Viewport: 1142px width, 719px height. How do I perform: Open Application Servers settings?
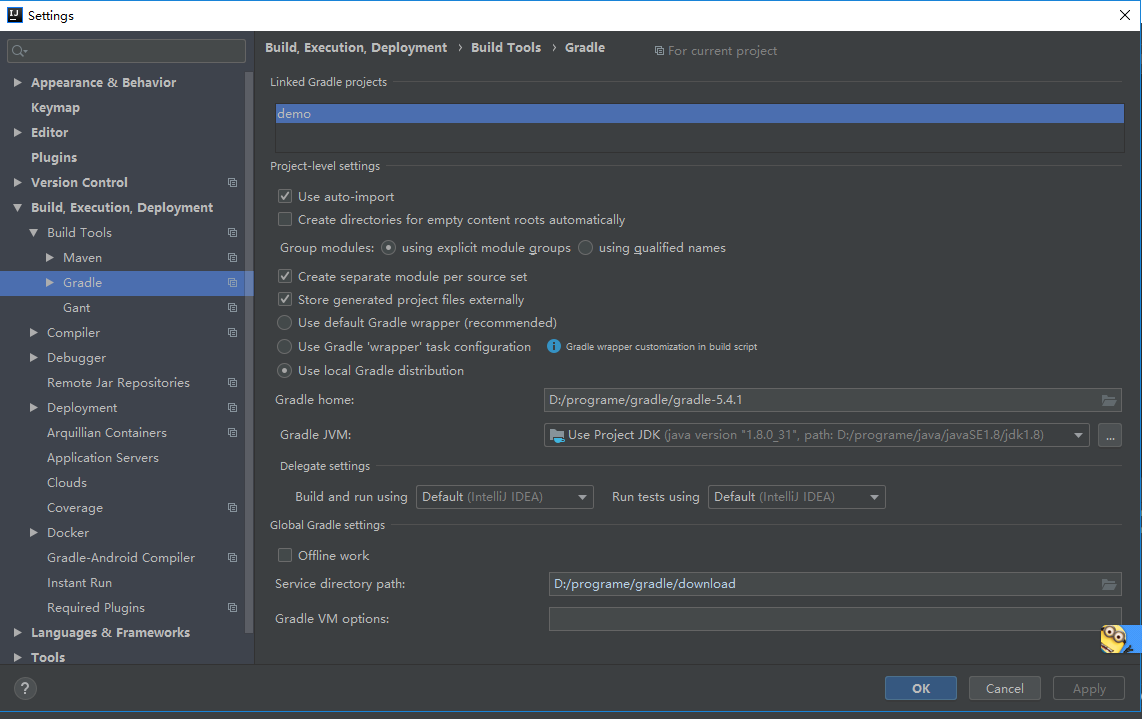pyautogui.click(x=103, y=457)
